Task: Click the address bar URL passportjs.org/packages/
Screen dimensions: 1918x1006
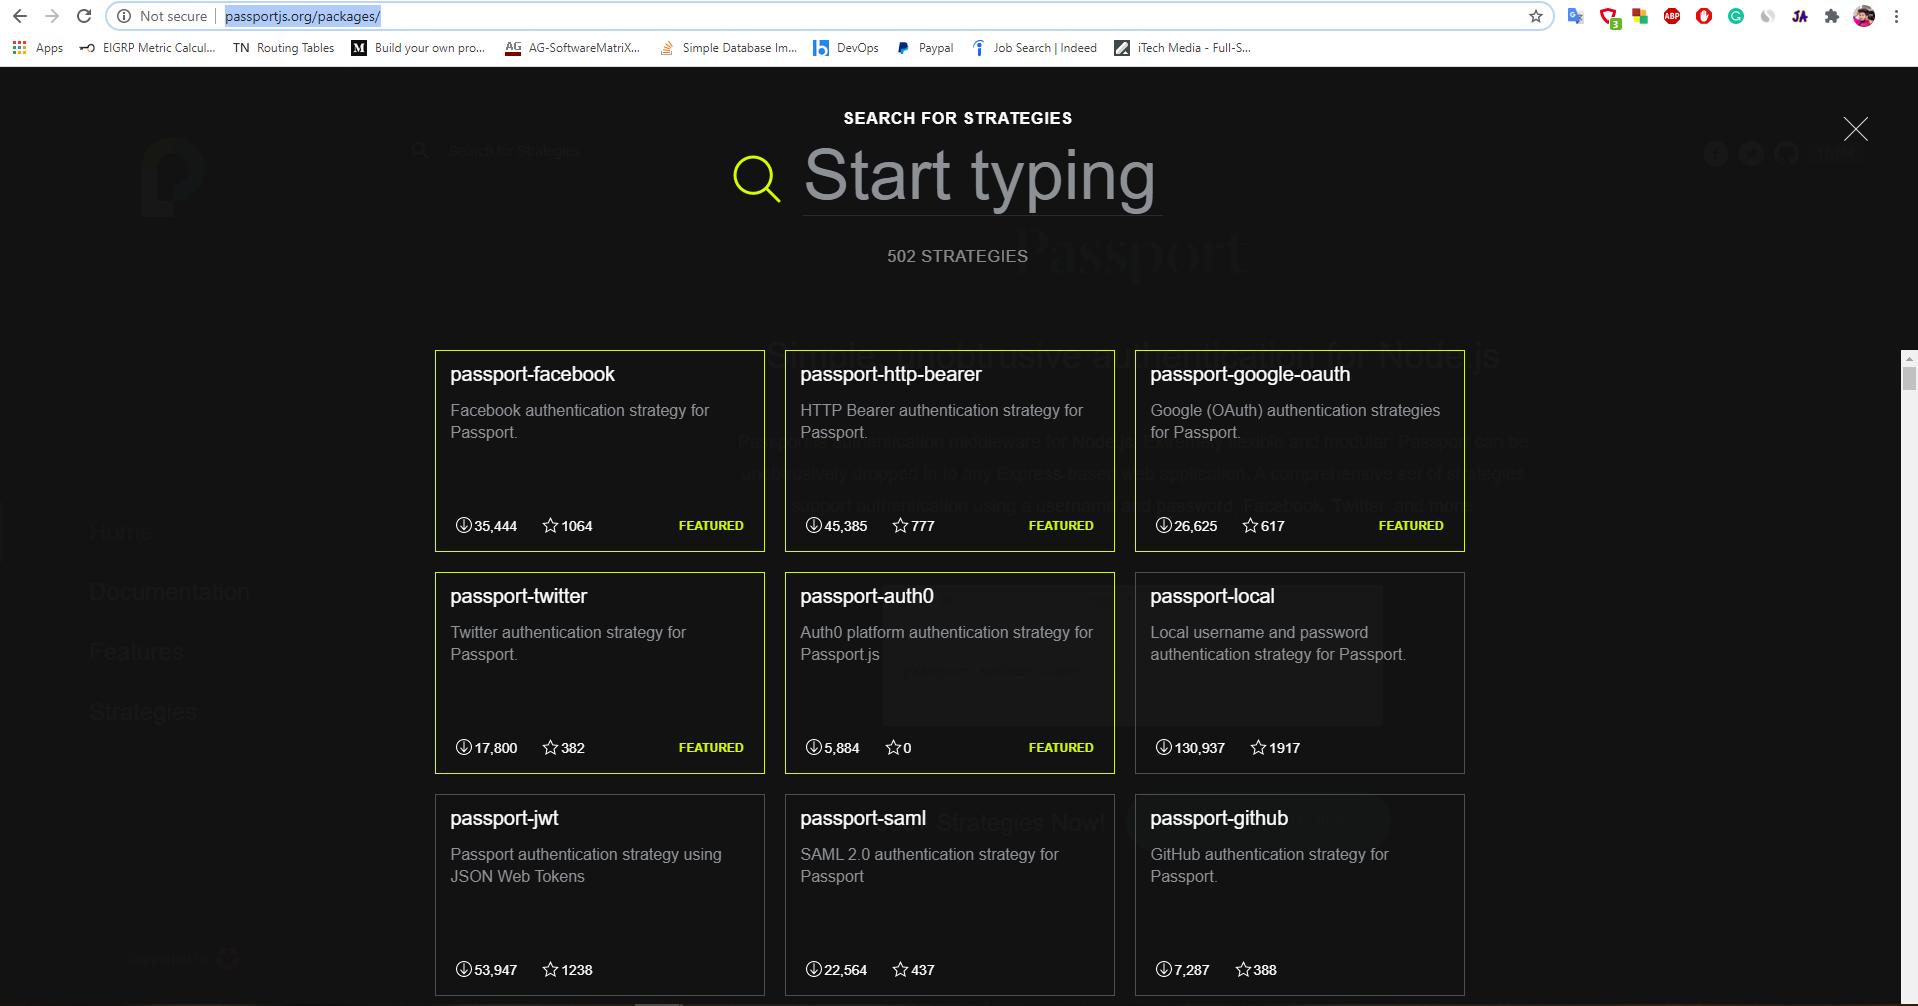Action: [302, 16]
